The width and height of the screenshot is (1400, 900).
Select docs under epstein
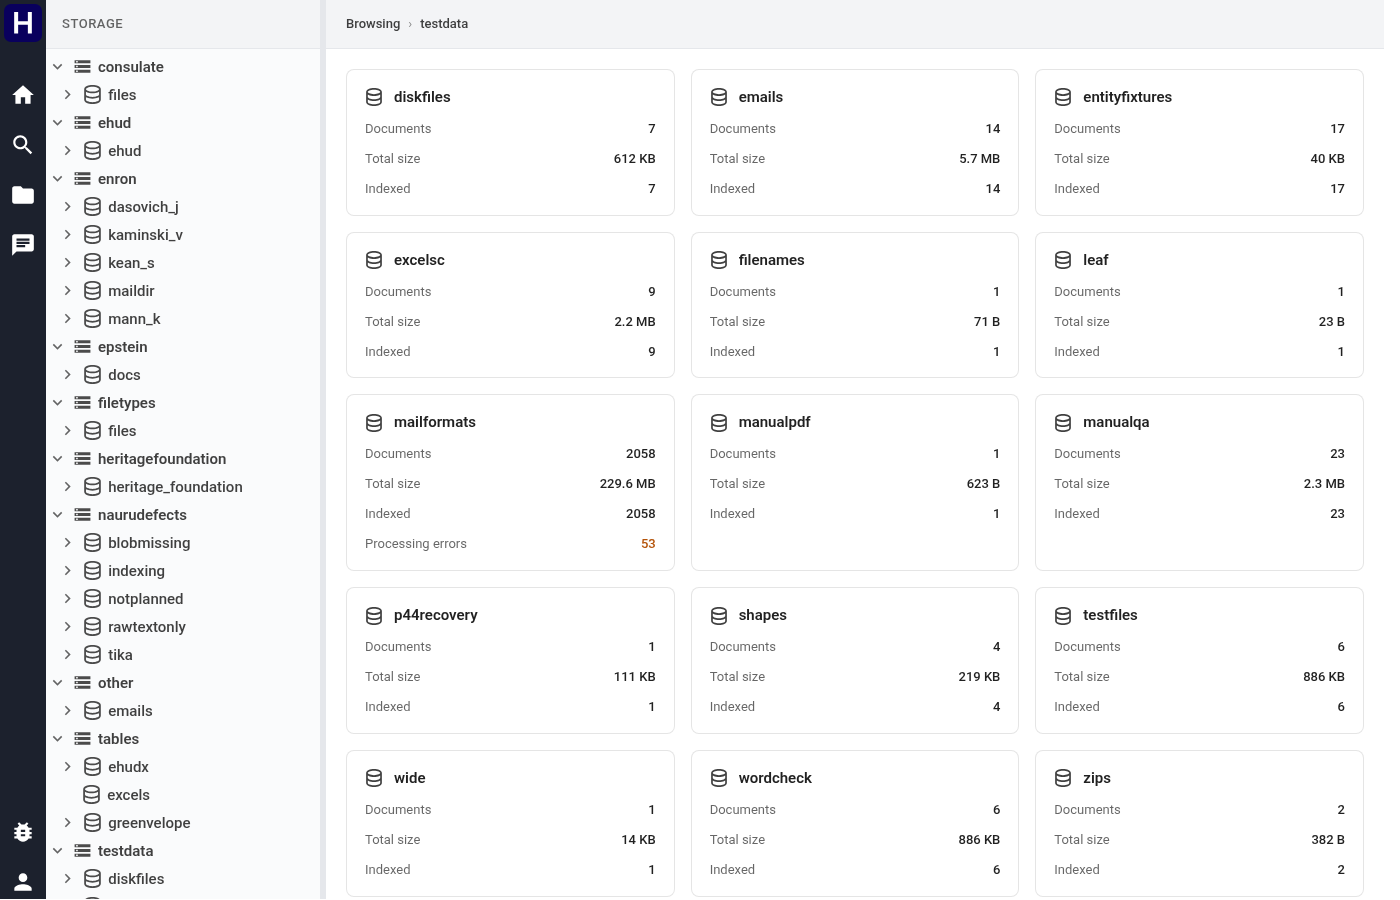[124, 375]
